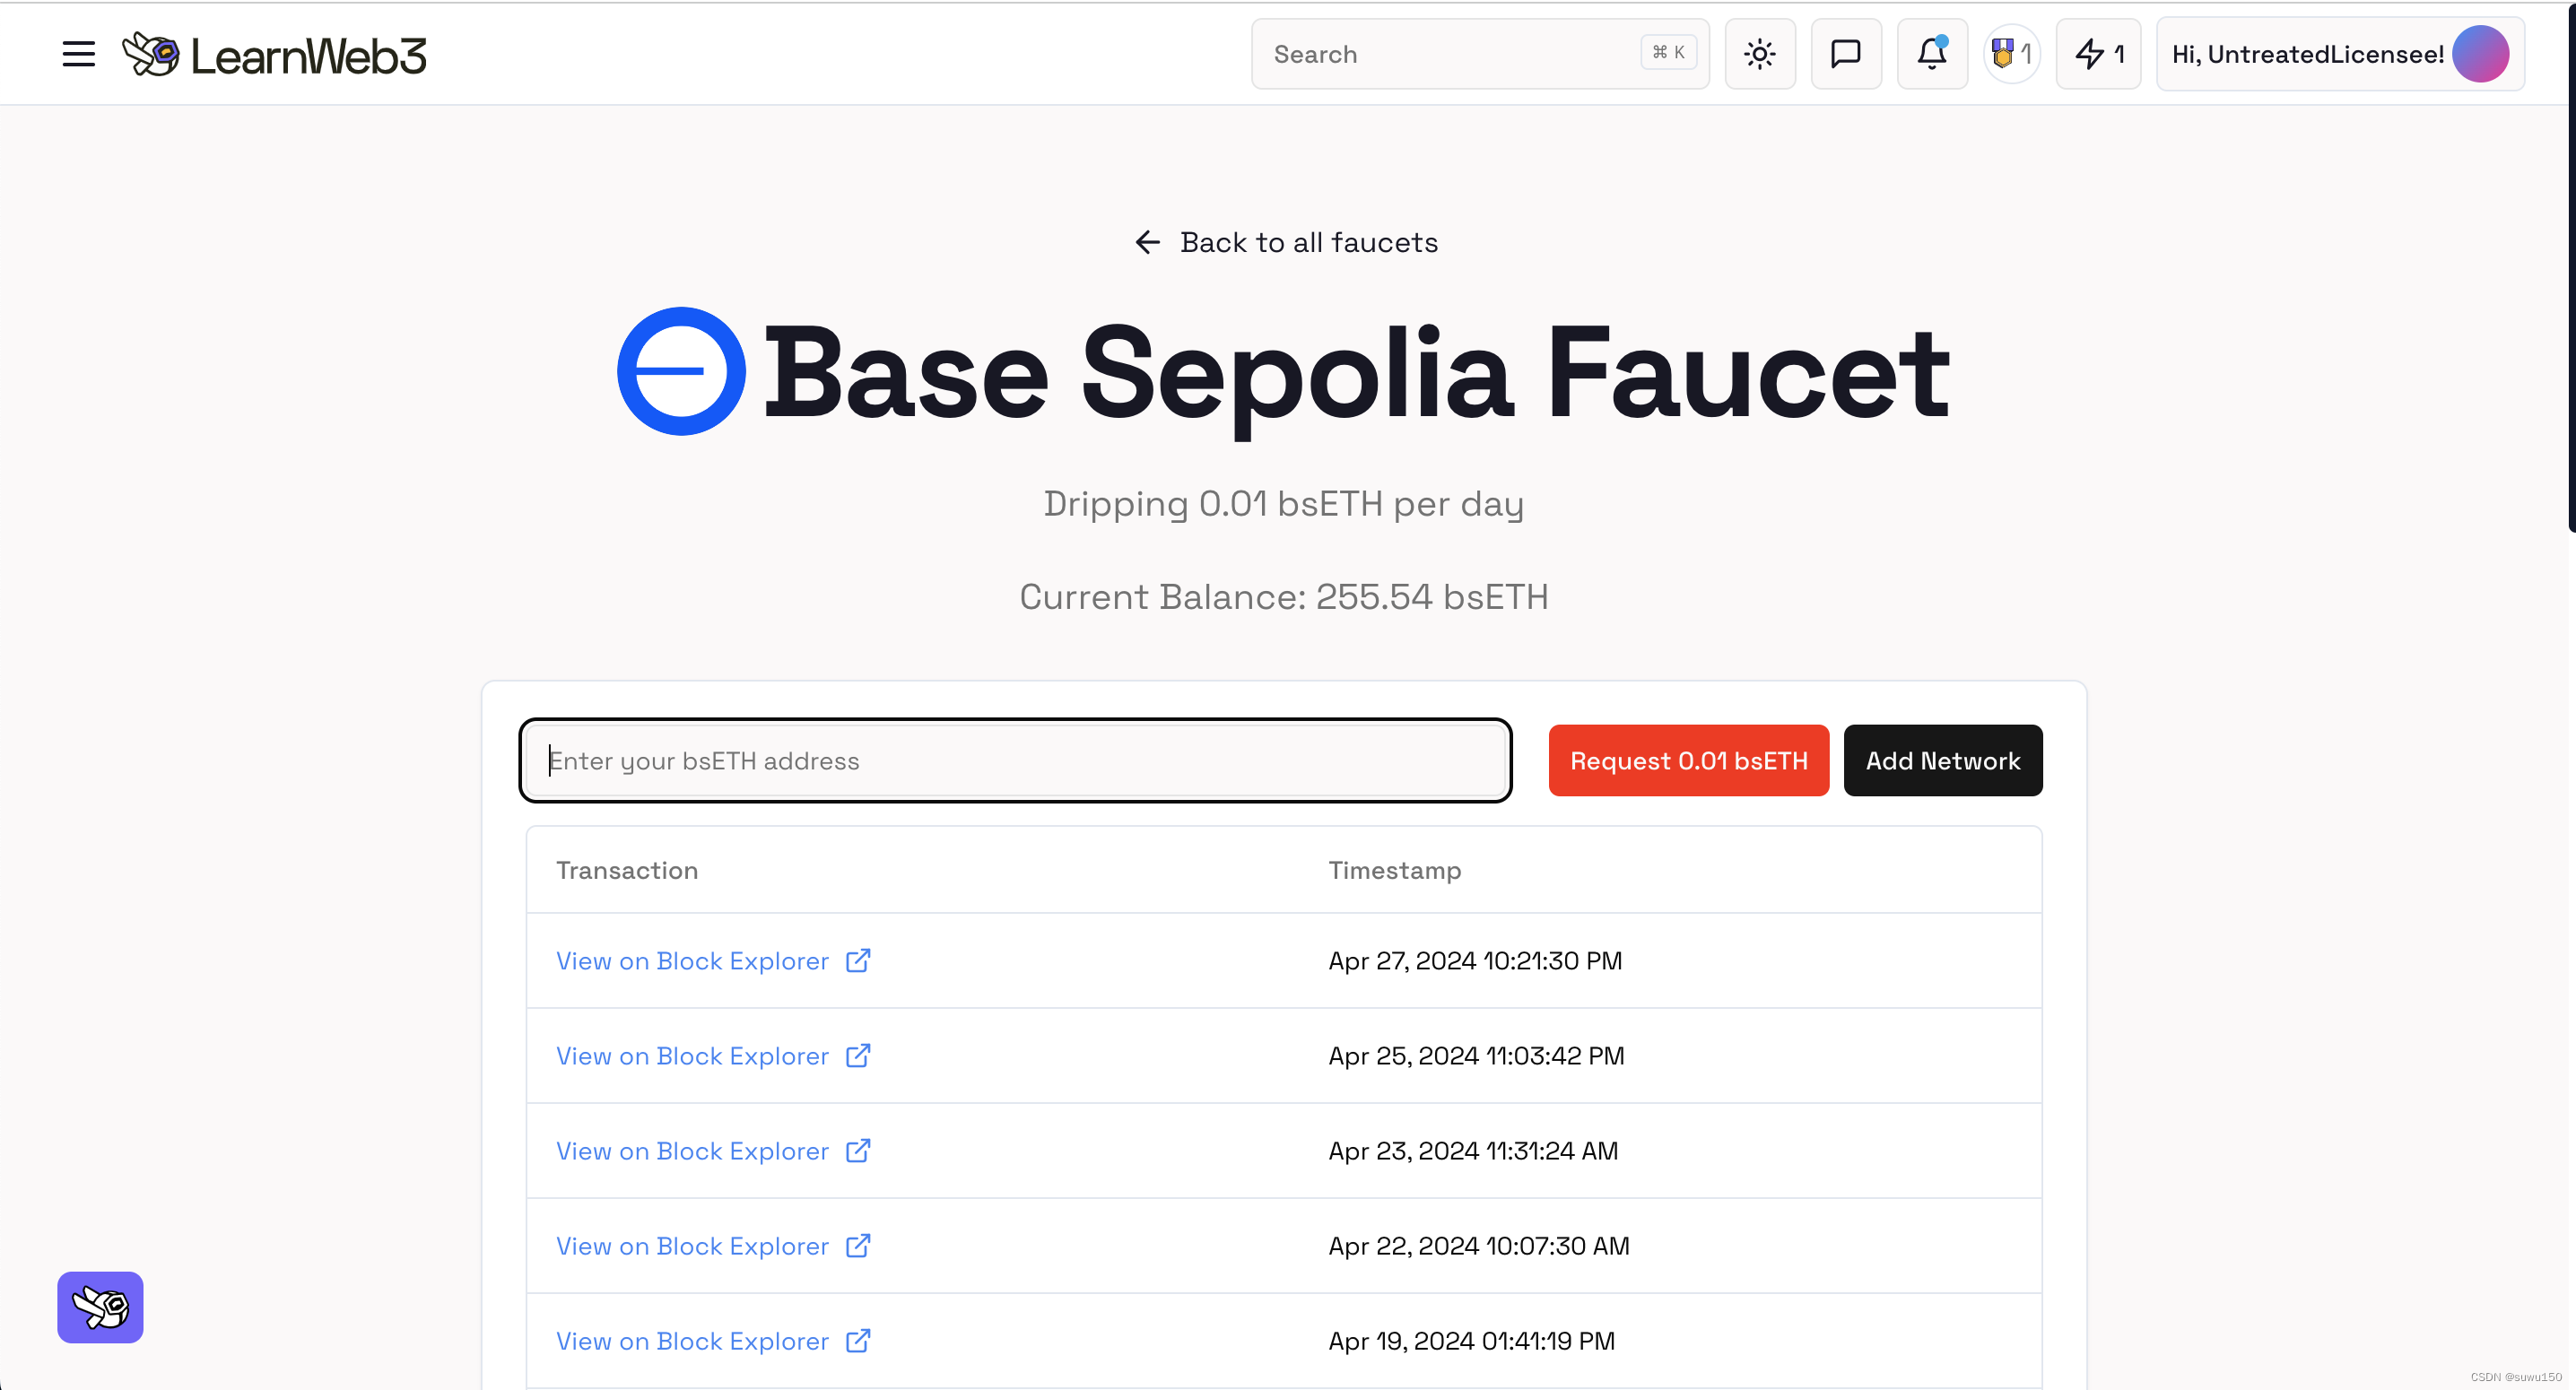Image resolution: width=2576 pixels, height=1390 pixels.
Task: Click the back arrow icon beside faucets link
Action: coord(1147,242)
